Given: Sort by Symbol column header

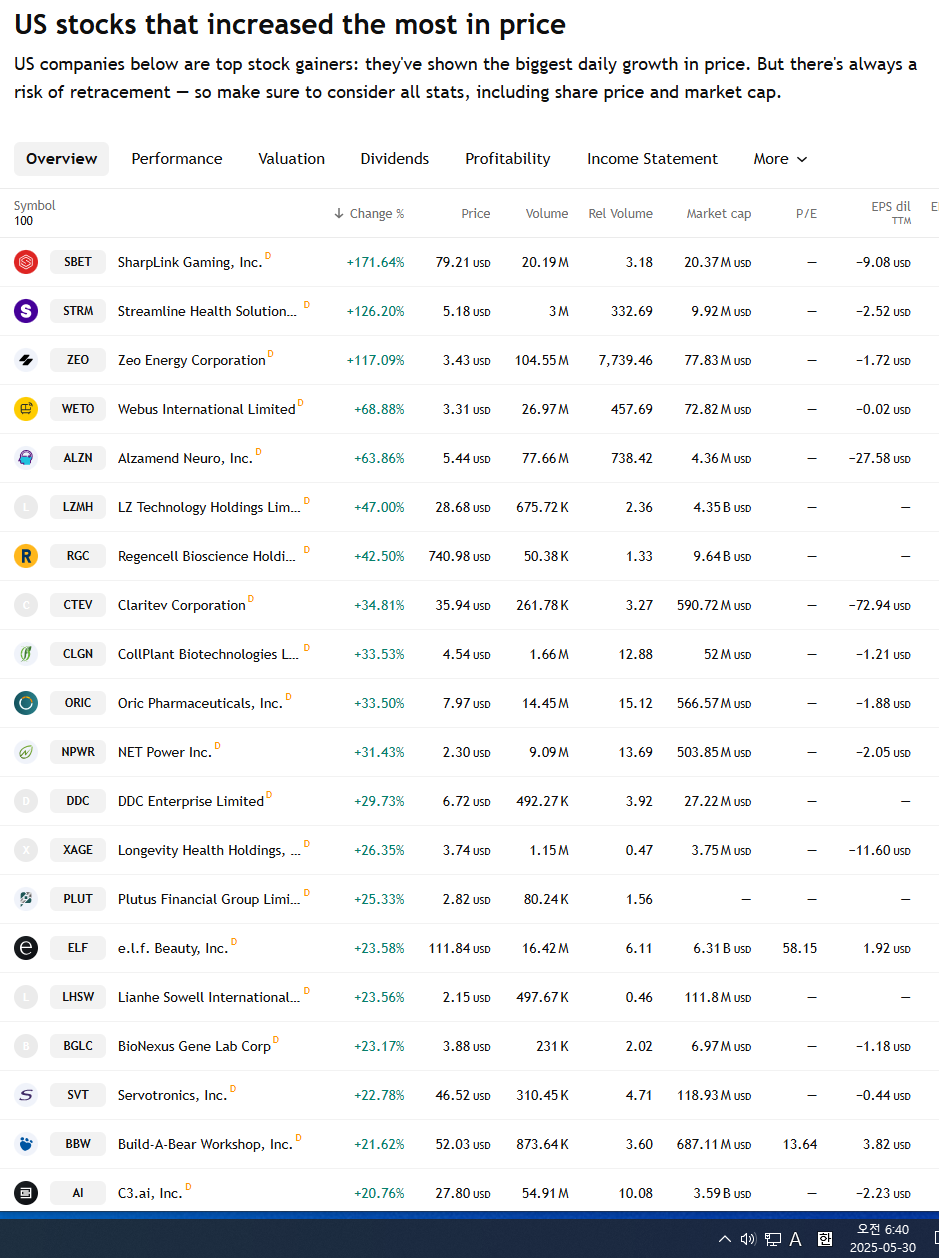Looking at the screenshot, I should [35, 206].
